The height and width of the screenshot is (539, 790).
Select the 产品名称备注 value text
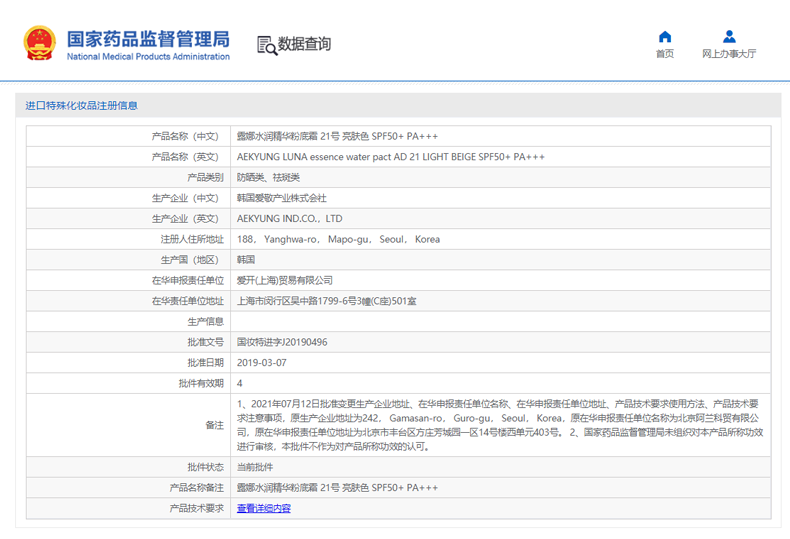337,488
